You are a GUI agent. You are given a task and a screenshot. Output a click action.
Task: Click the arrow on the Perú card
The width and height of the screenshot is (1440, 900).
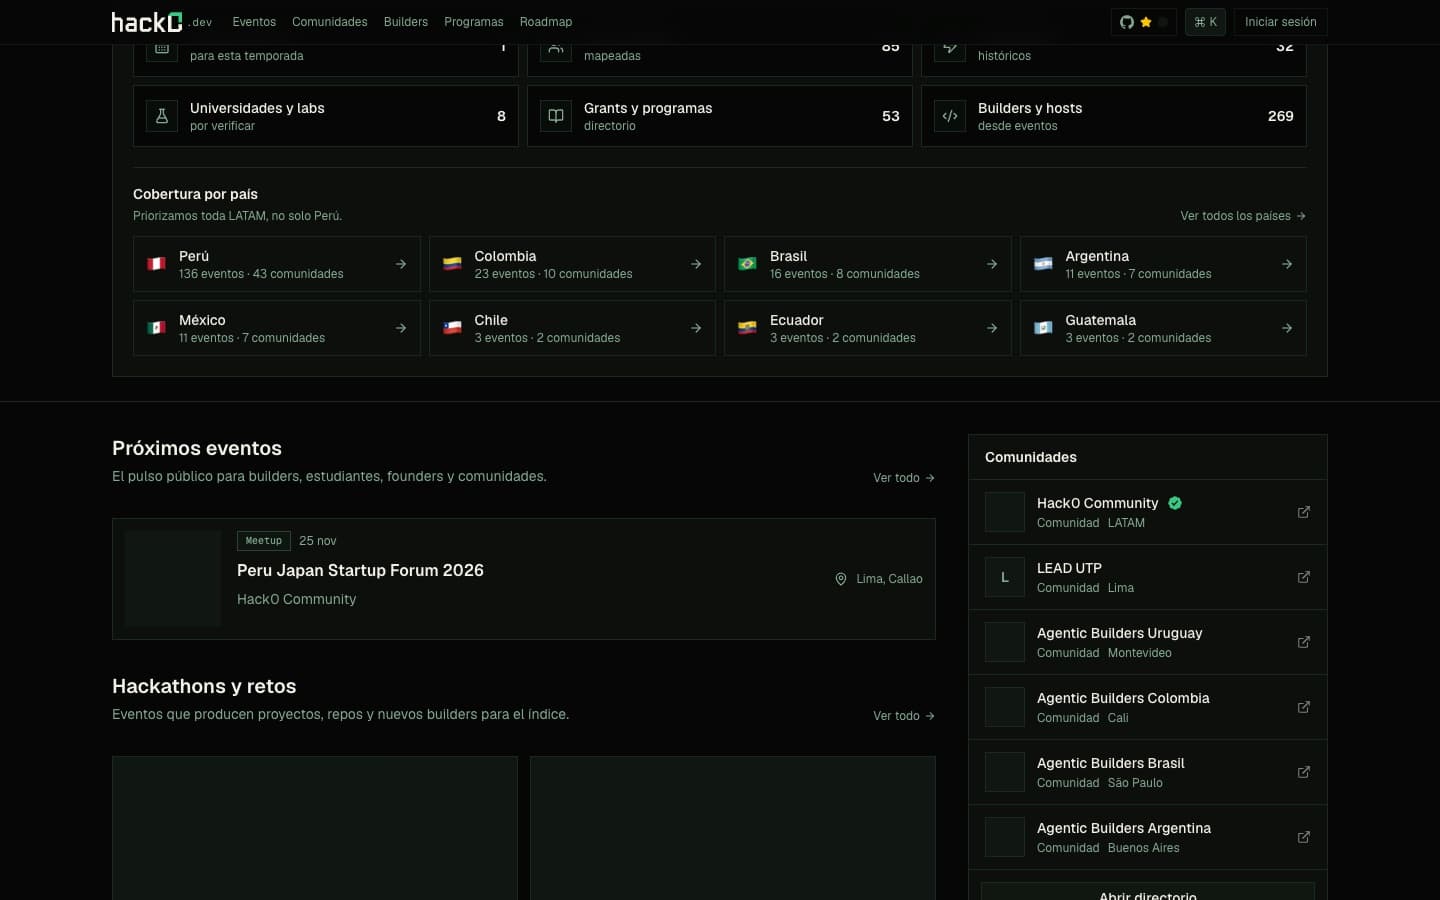pyautogui.click(x=401, y=264)
